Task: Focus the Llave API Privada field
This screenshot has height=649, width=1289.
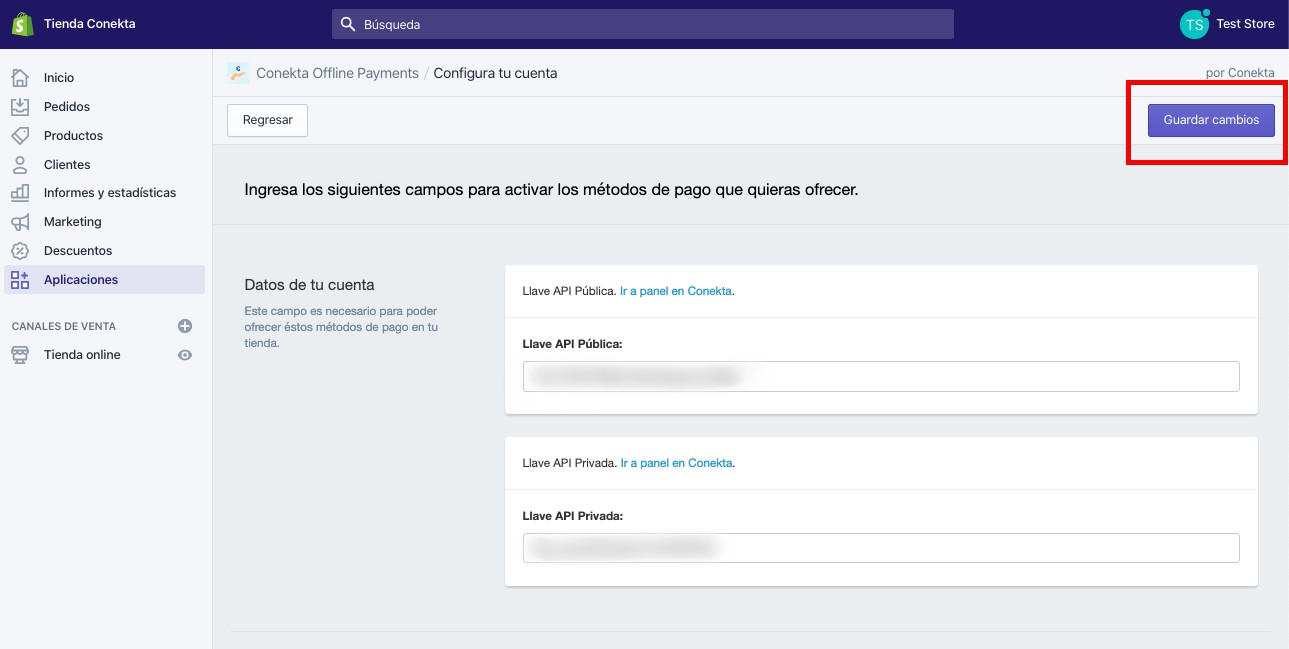Action: [881, 548]
